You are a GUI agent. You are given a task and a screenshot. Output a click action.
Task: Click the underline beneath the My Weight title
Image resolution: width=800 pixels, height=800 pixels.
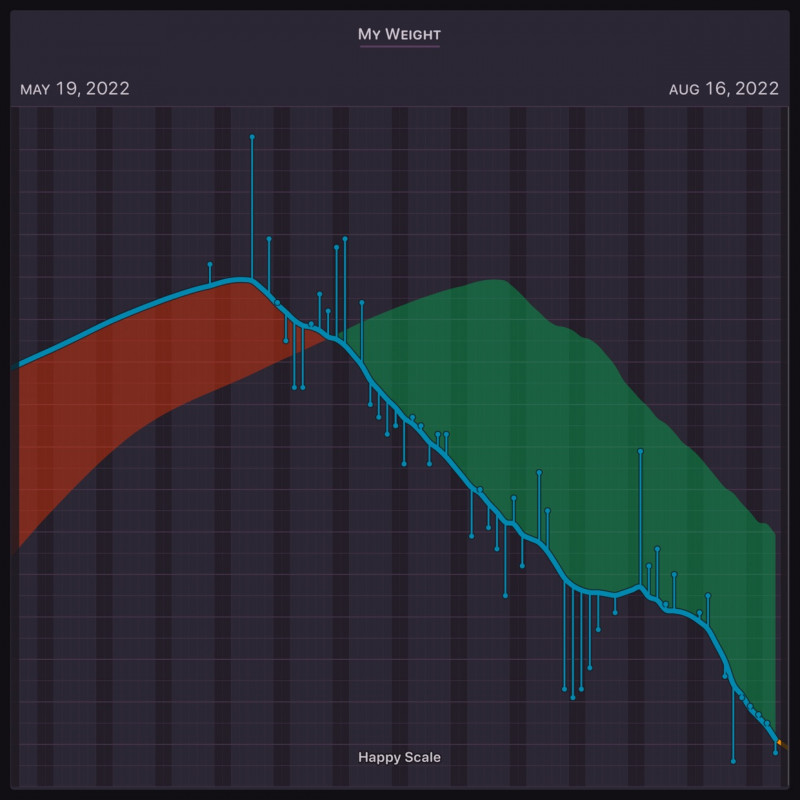pyautogui.click(x=399, y=45)
